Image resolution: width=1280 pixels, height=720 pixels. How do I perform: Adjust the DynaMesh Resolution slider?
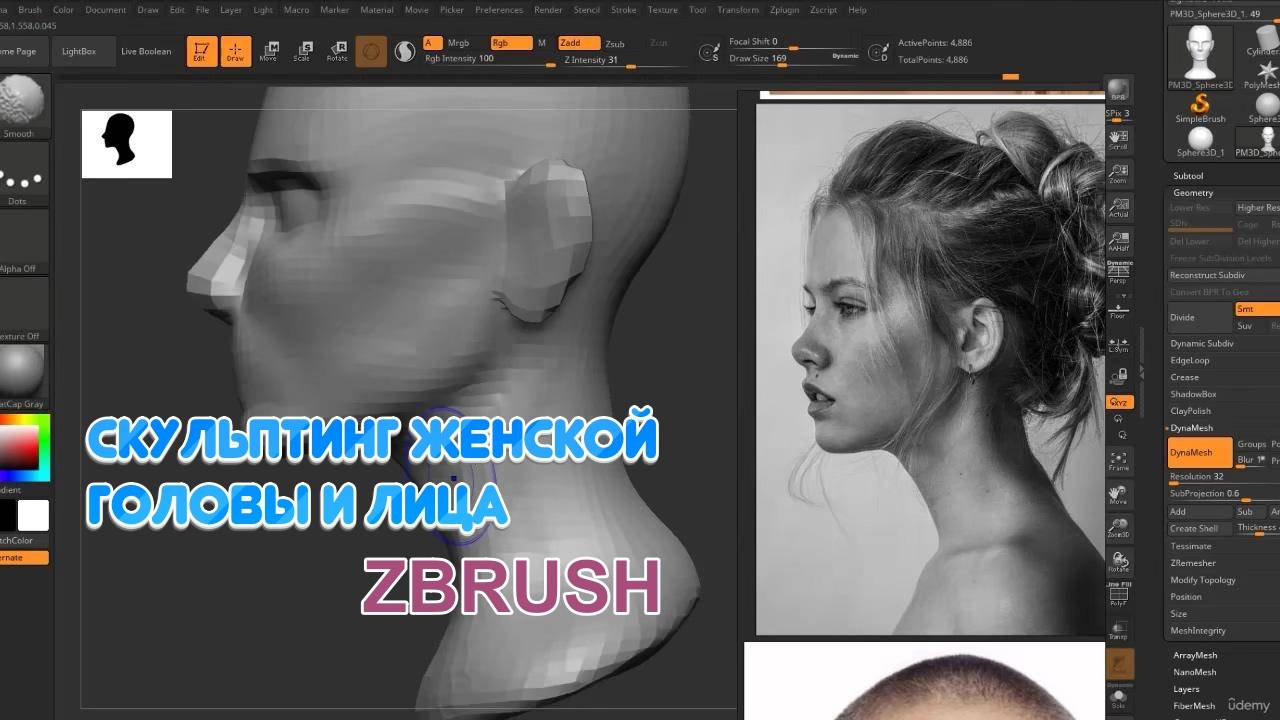point(1224,477)
